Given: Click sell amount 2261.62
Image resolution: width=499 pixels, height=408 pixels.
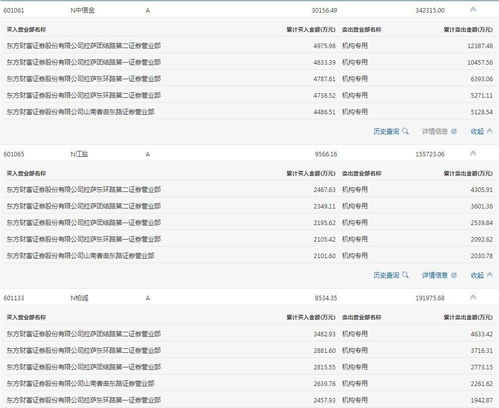Looking at the screenshot, I should click(x=482, y=384).
